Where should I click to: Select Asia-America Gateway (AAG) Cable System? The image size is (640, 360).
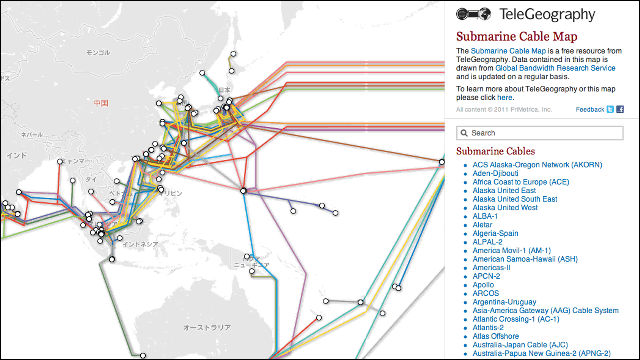click(x=545, y=311)
